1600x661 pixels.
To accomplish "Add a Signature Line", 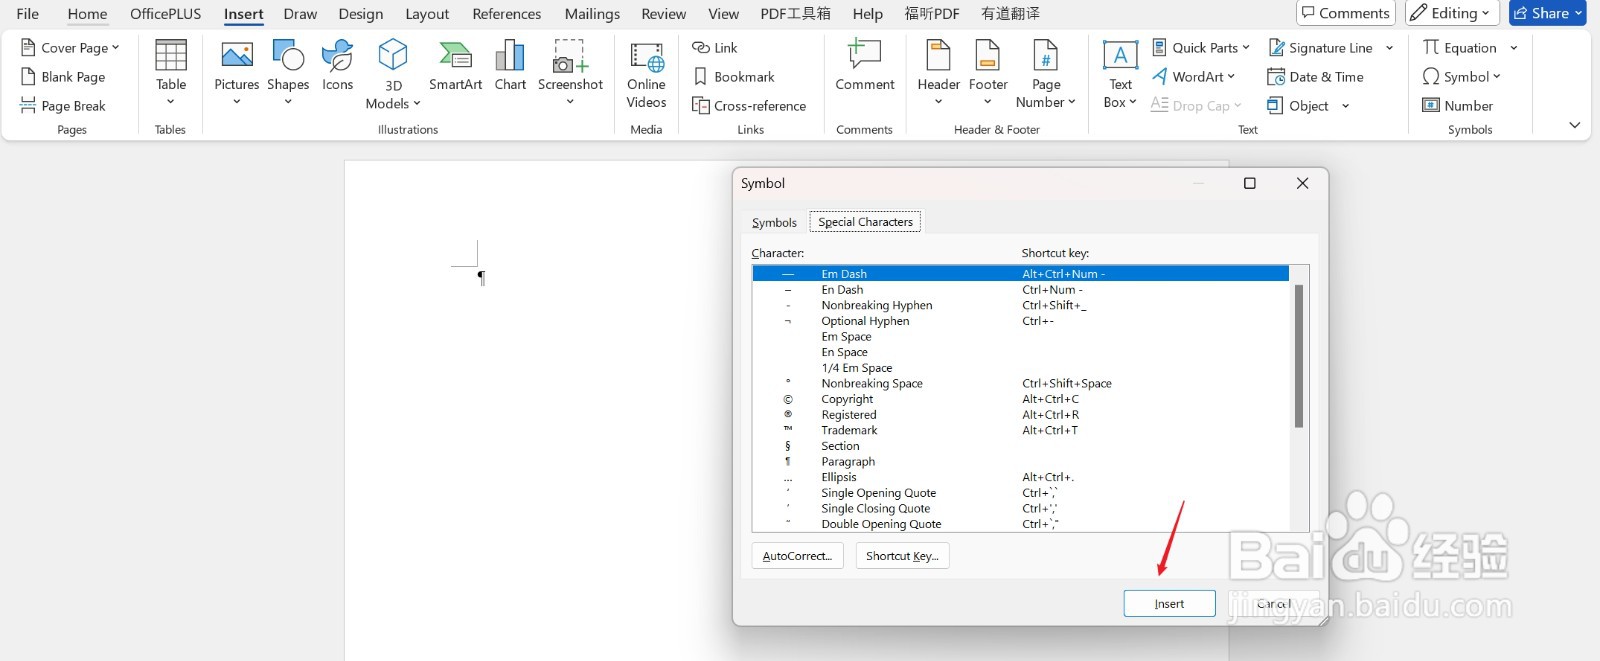I will pos(1321,48).
